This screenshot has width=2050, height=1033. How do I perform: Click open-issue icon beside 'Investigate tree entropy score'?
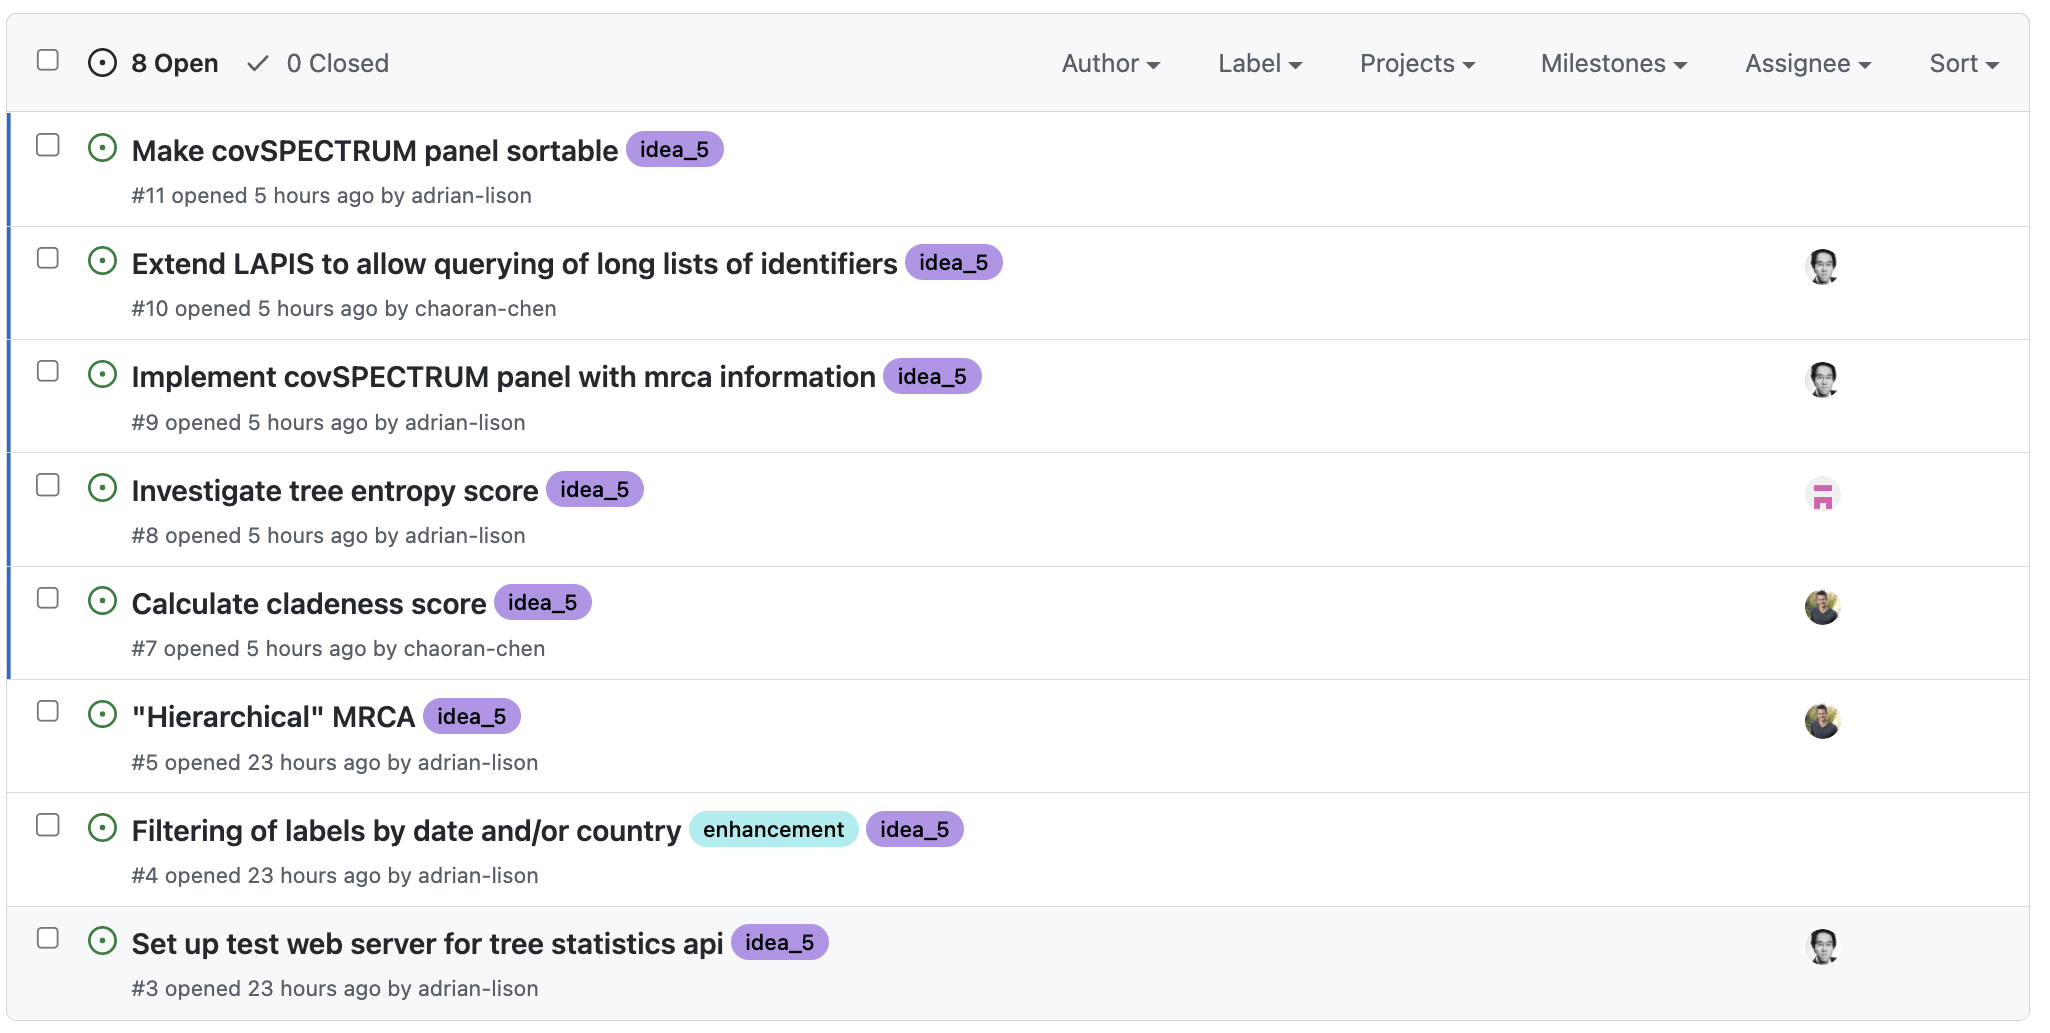(x=102, y=488)
